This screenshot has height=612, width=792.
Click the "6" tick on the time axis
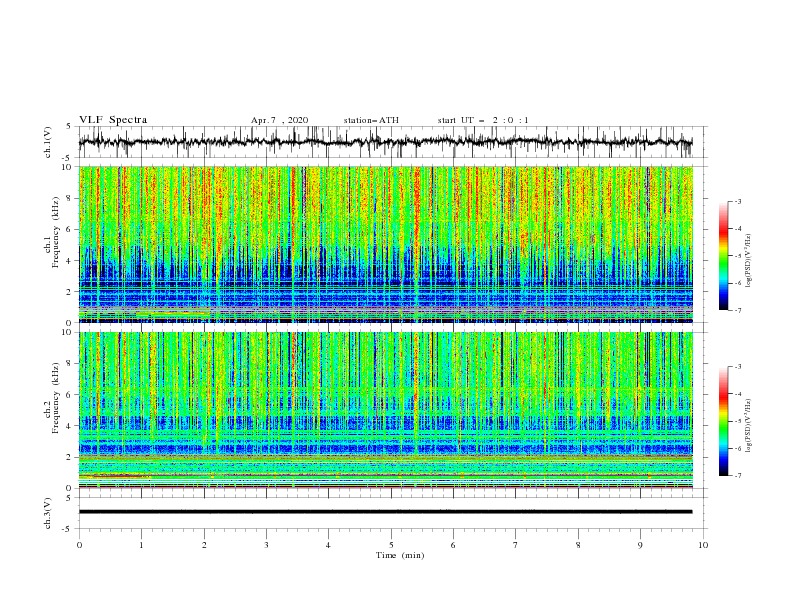point(453,545)
